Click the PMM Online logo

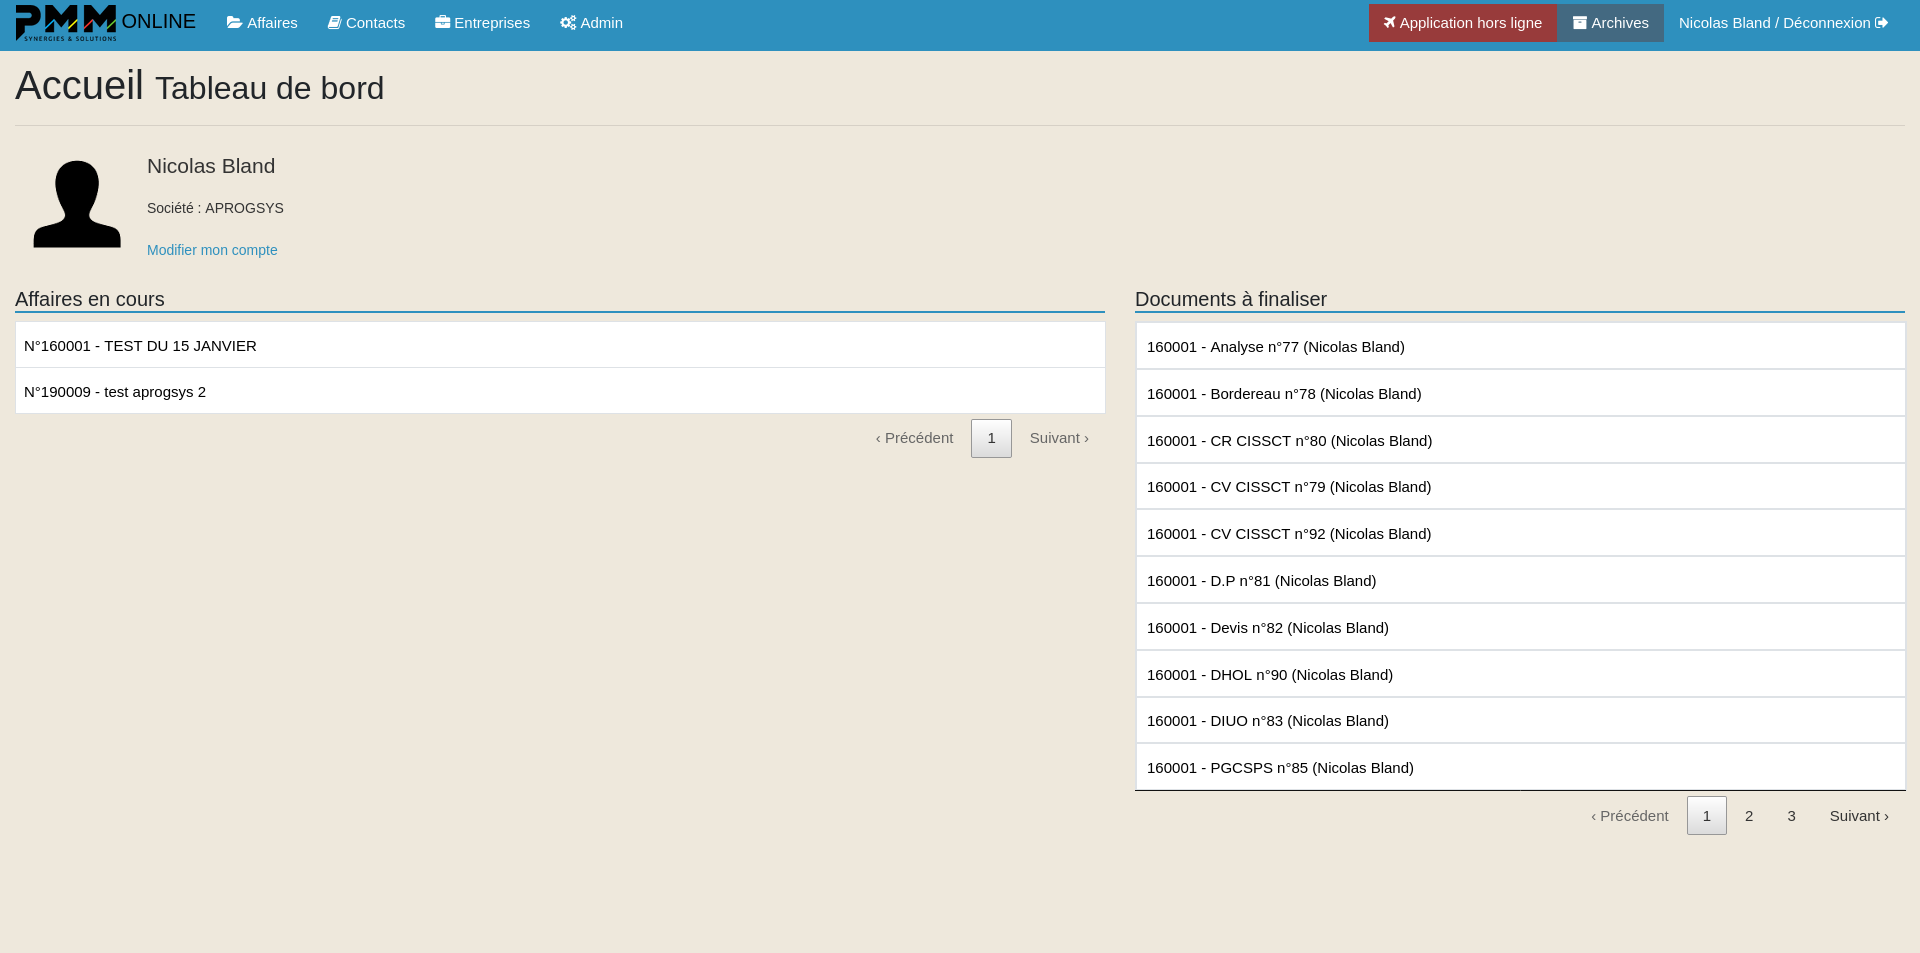pyautogui.click(x=105, y=23)
